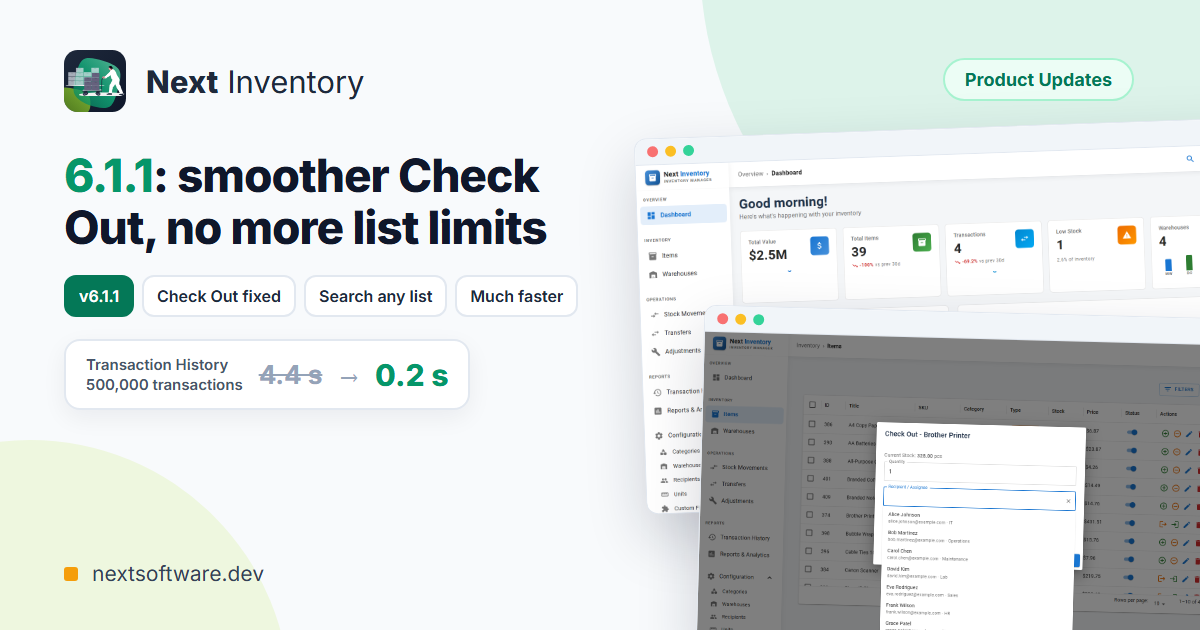Click Next Inventory logo in Dashboard window sidebar
Viewport: 1200px width, 630px height.
tap(652, 178)
